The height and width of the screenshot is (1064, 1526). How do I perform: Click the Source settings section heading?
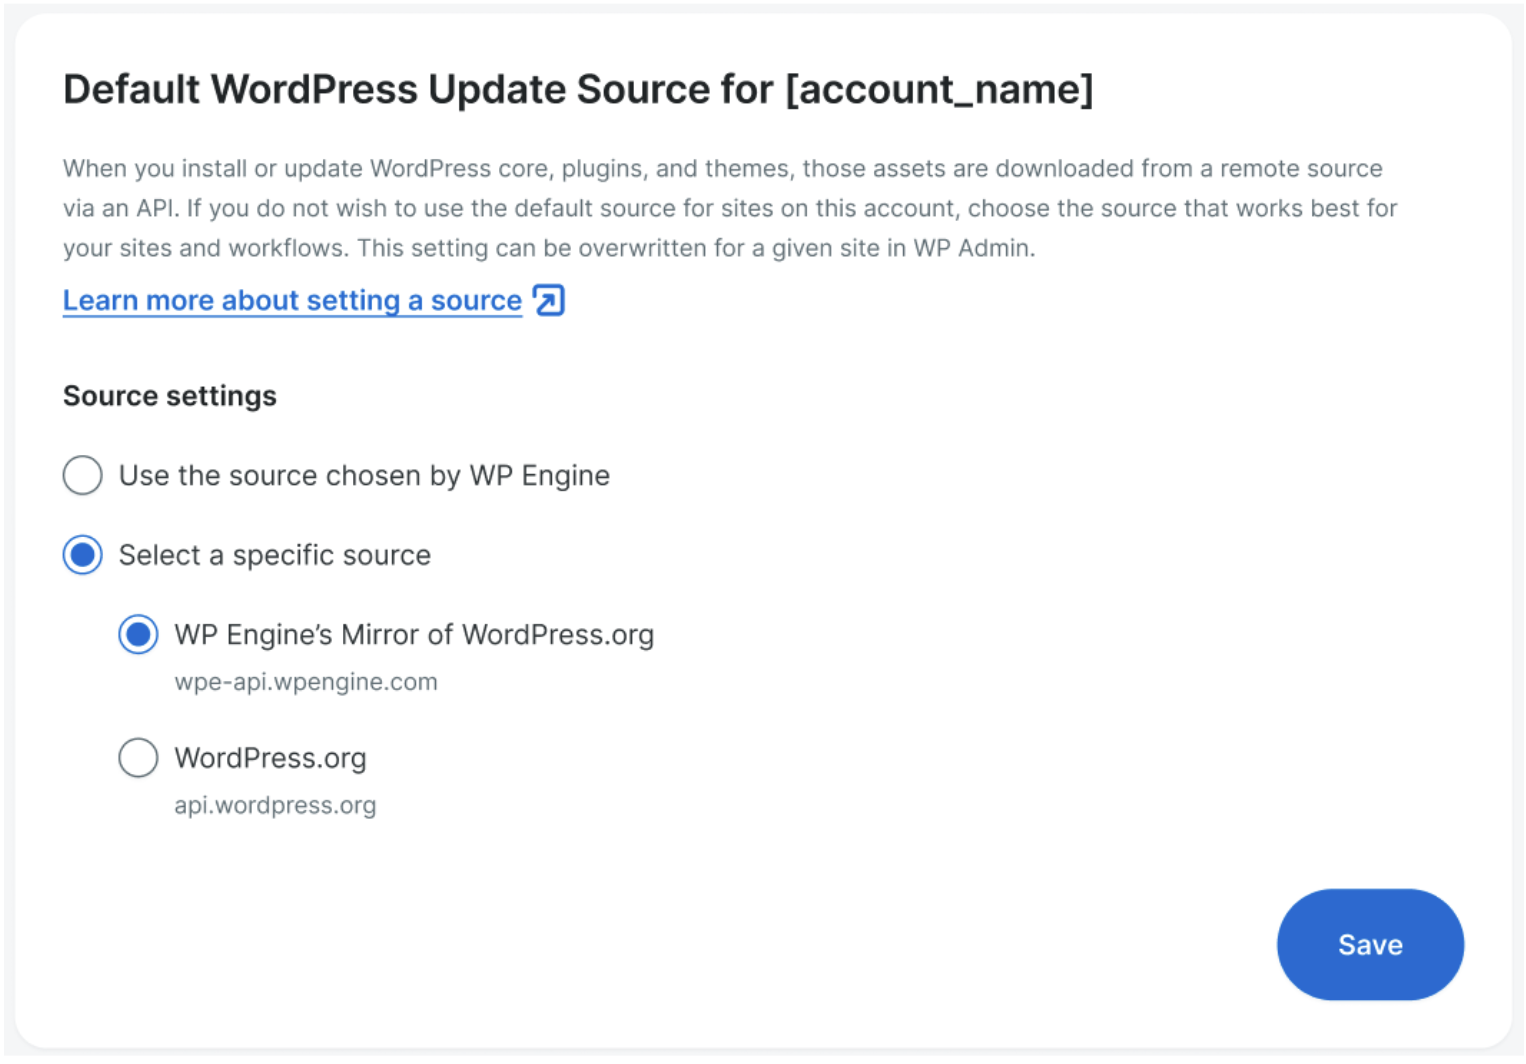tap(170, 396)
